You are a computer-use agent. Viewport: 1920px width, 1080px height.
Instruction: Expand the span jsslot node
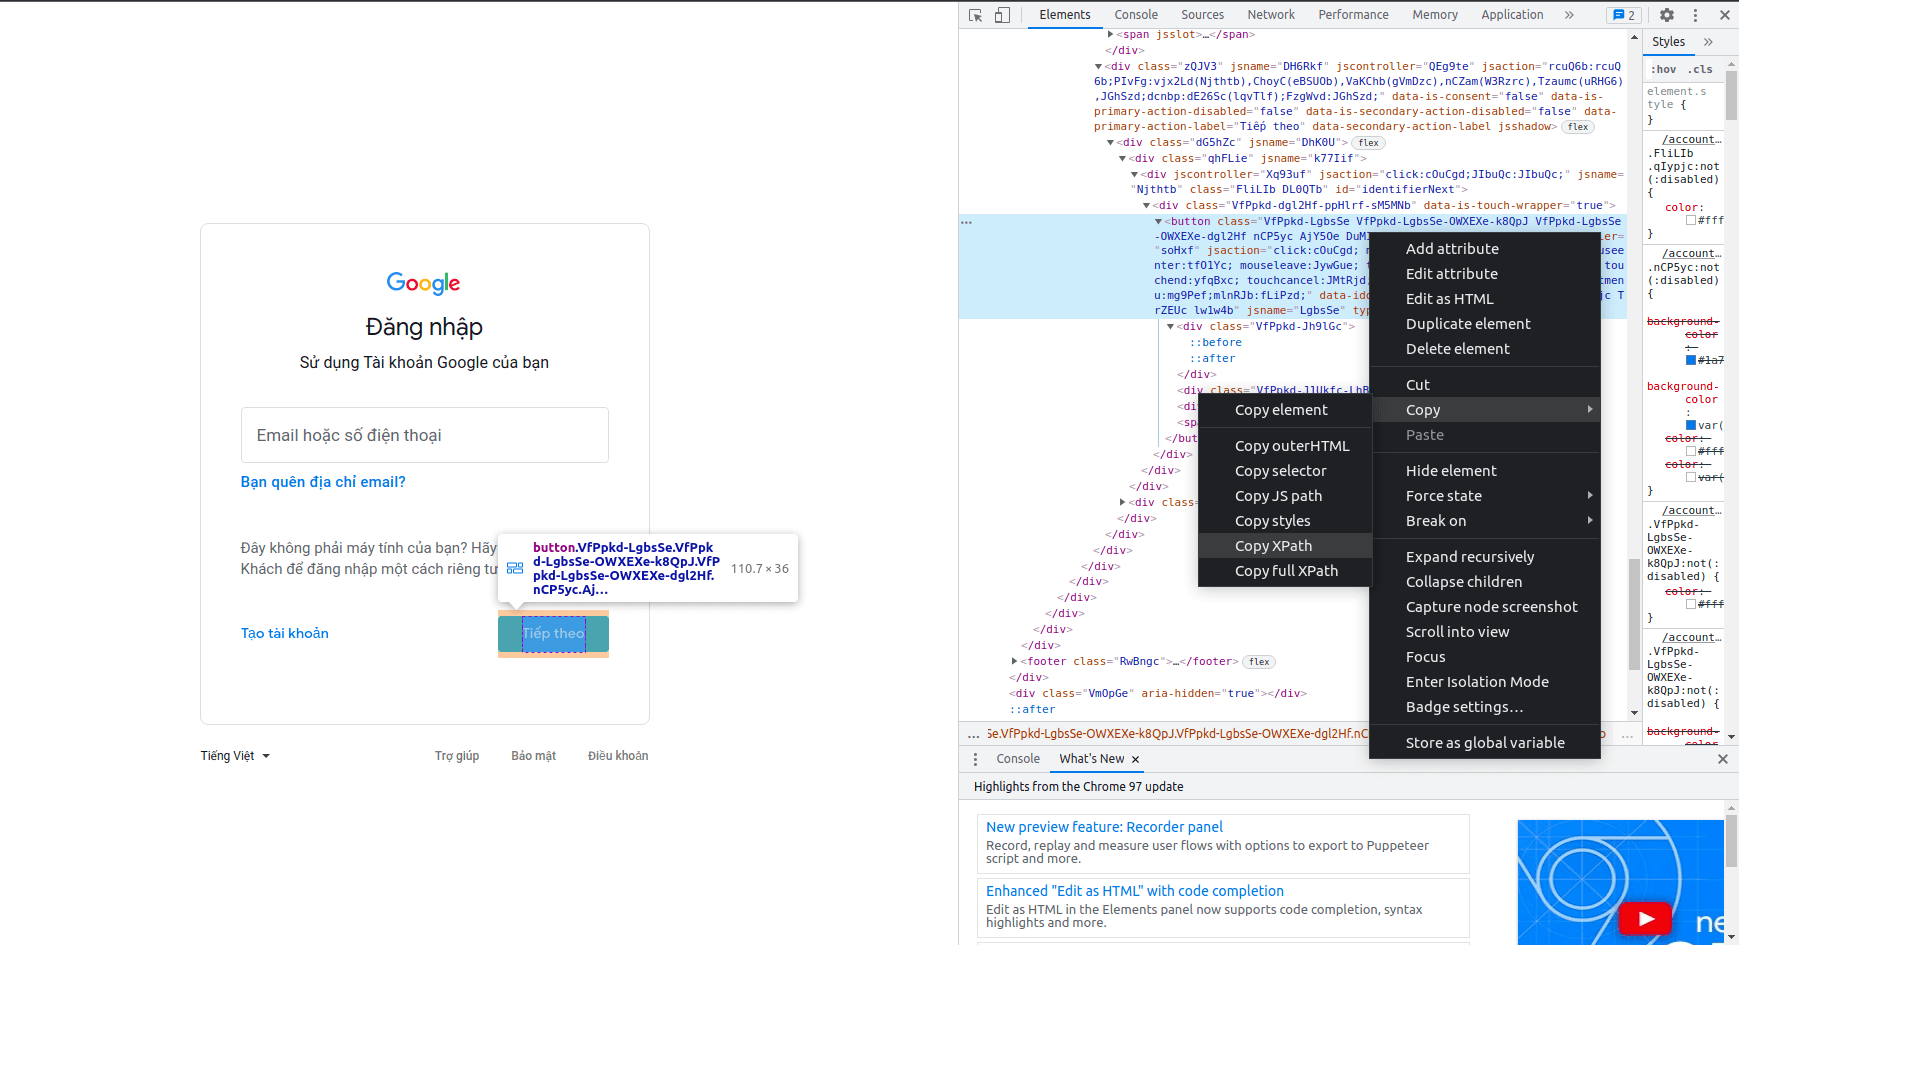coord(1110,33)
